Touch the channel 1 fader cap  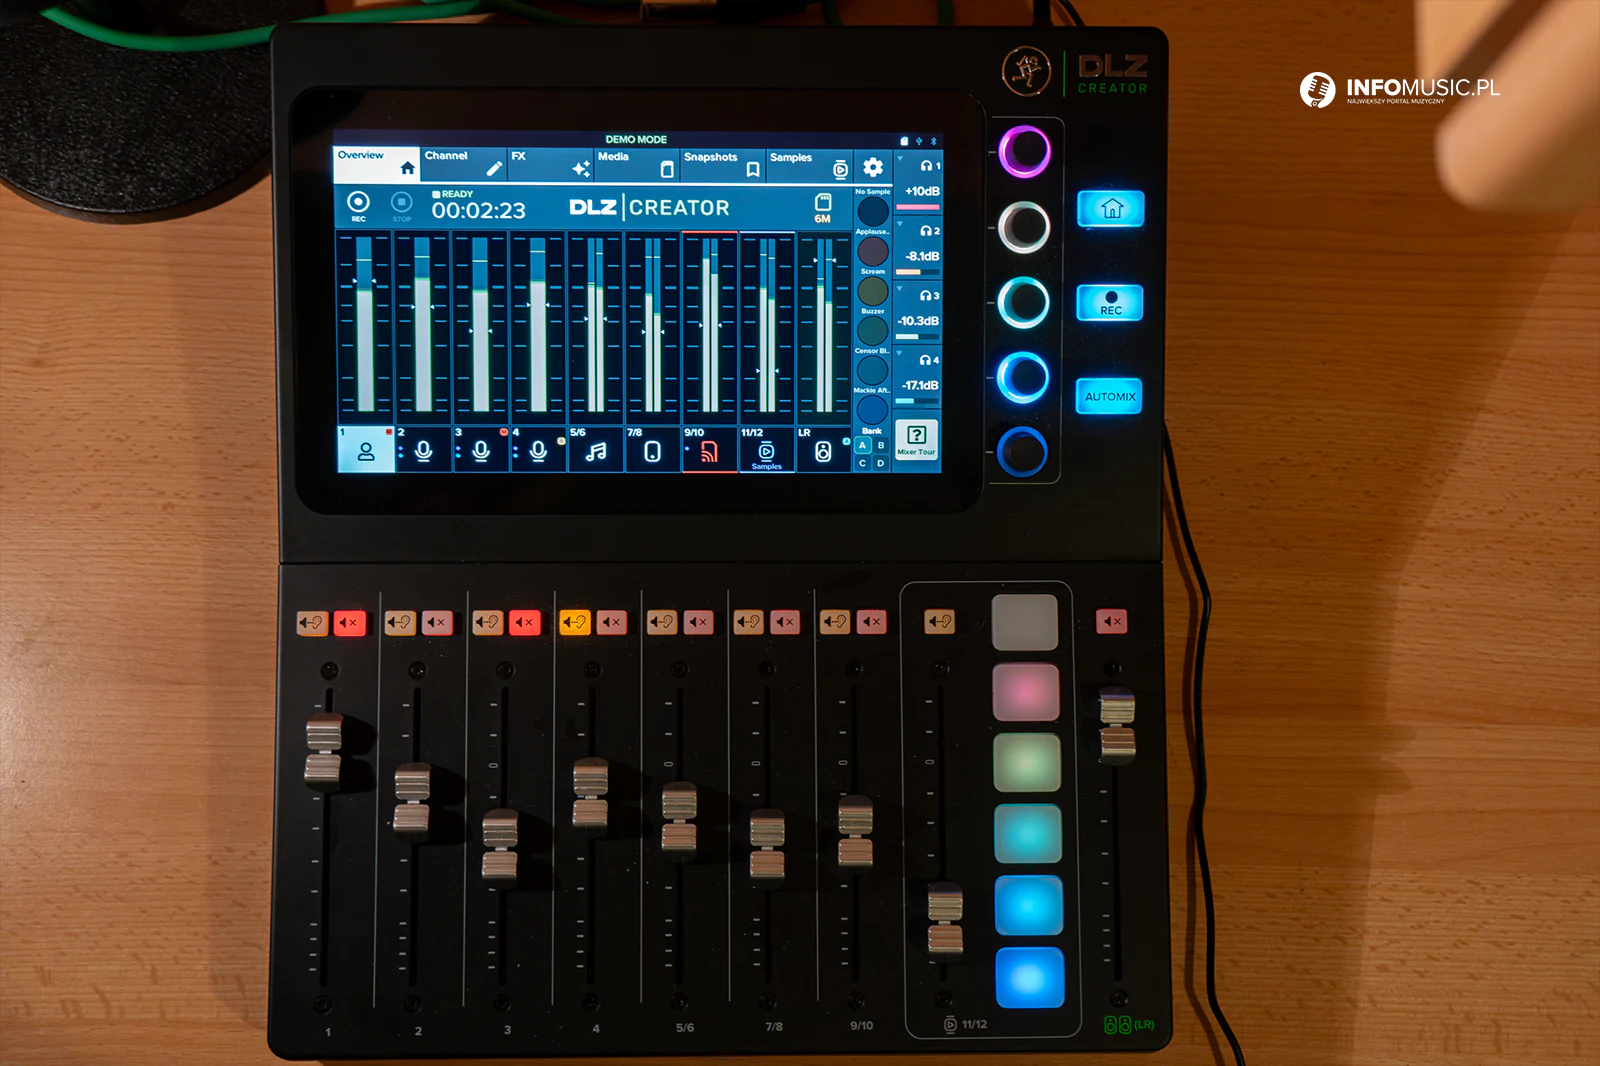[324, 750]
